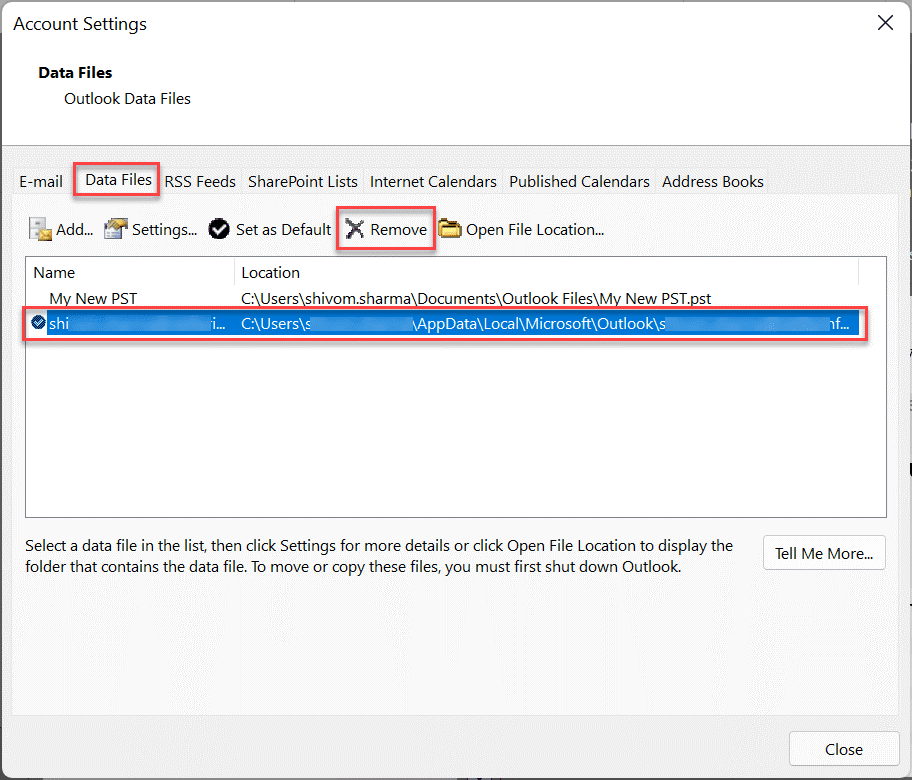Click default checkmark icon on selected data file
The height and width of the screenshot is (780, 912).
point(38,322)
